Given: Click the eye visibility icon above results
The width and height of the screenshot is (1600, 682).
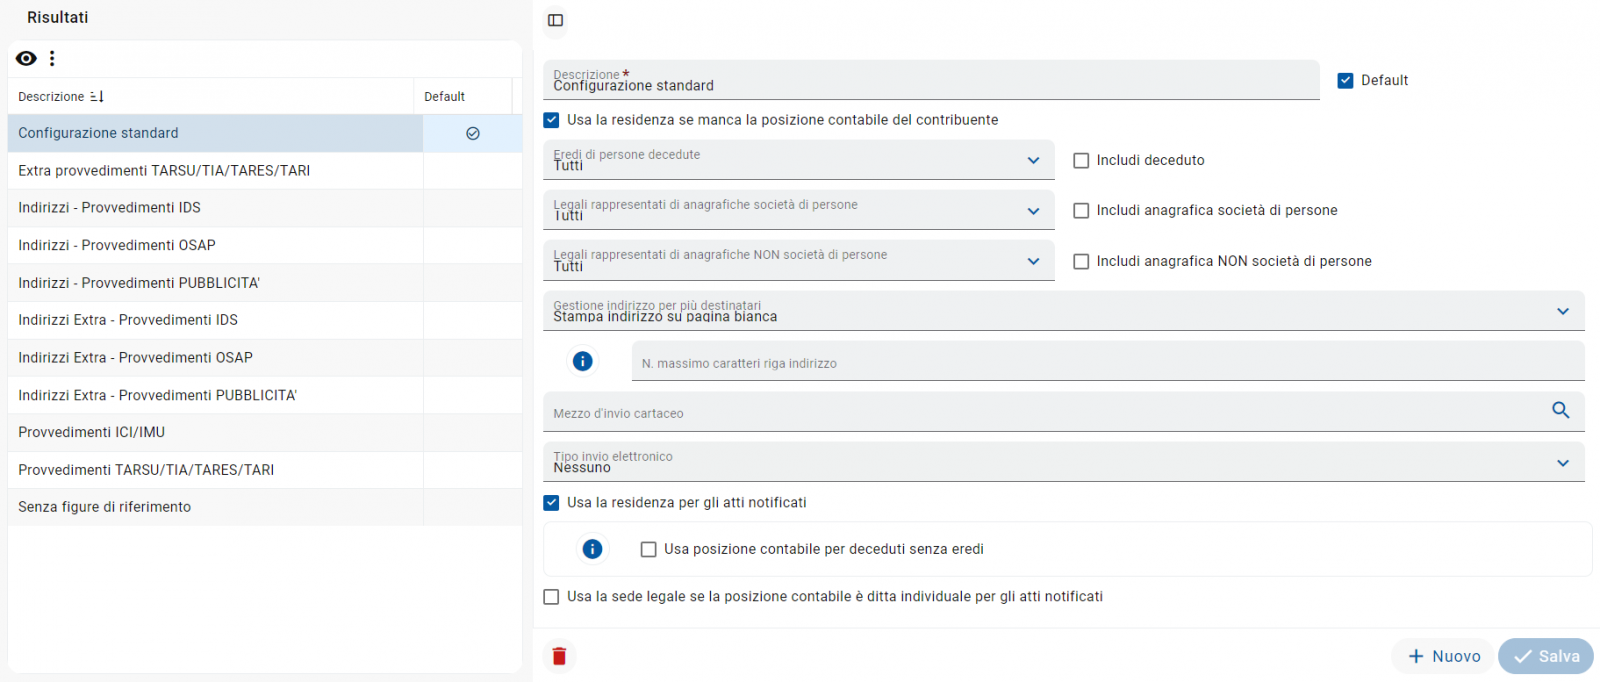Looking at the screenshot, I should pyautogui.click(x=26, y=59).
